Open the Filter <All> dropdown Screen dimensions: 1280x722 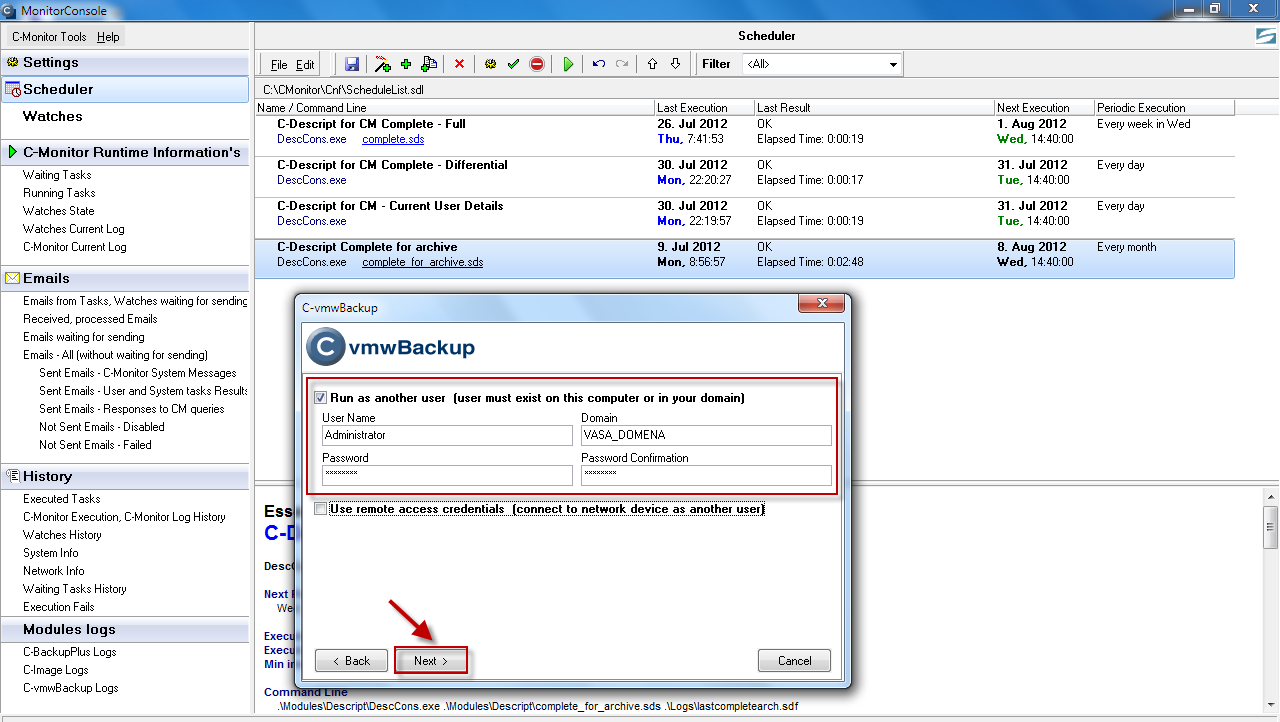pyautogui.click(x=822, y=64)
